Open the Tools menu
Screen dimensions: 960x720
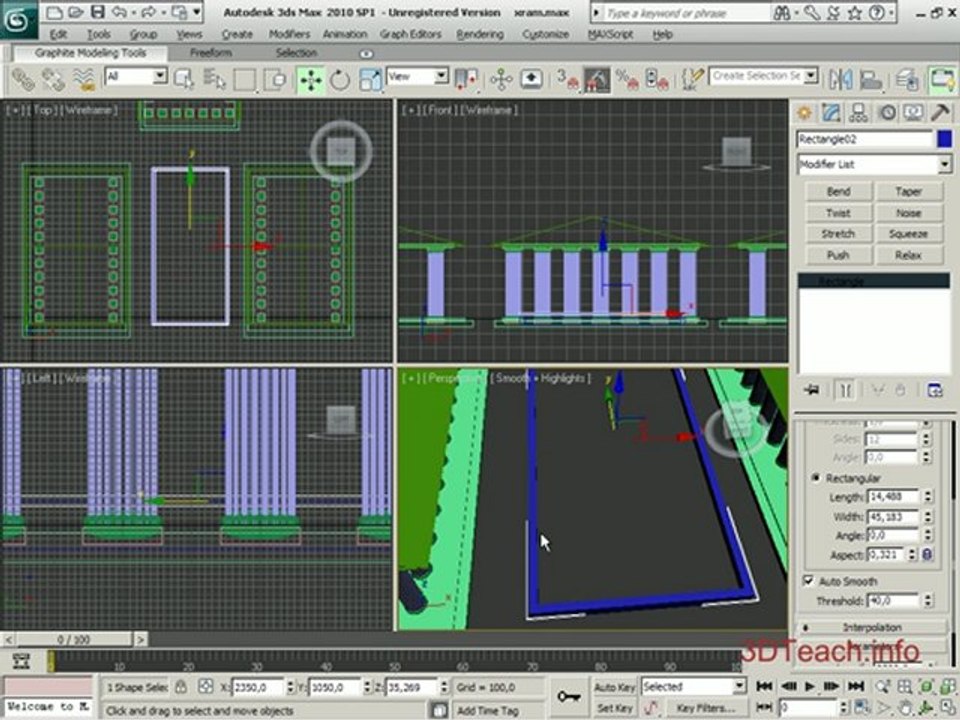tap(99, 35)
